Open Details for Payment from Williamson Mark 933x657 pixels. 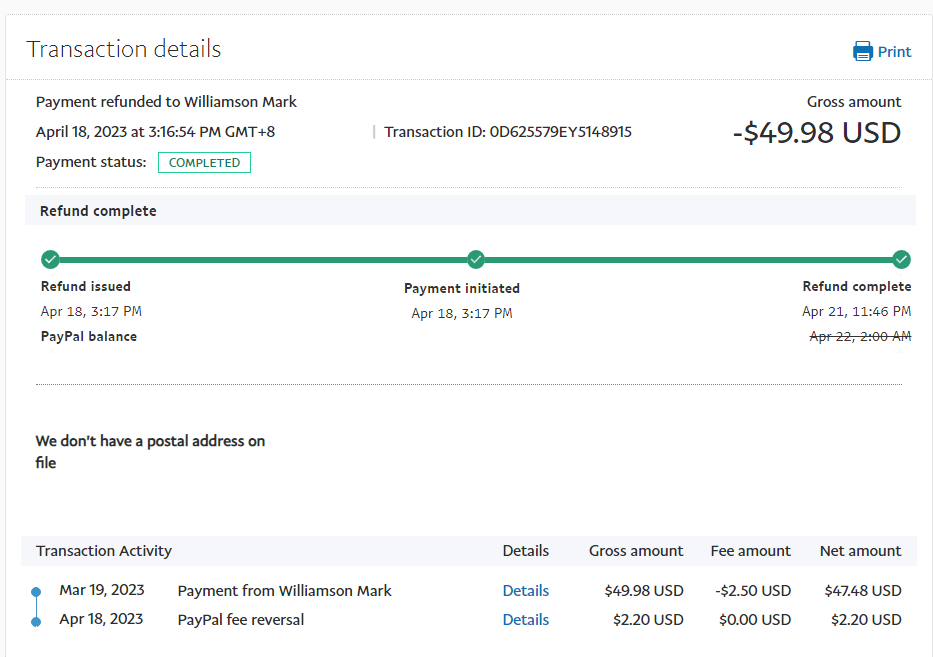coord(525,591)
